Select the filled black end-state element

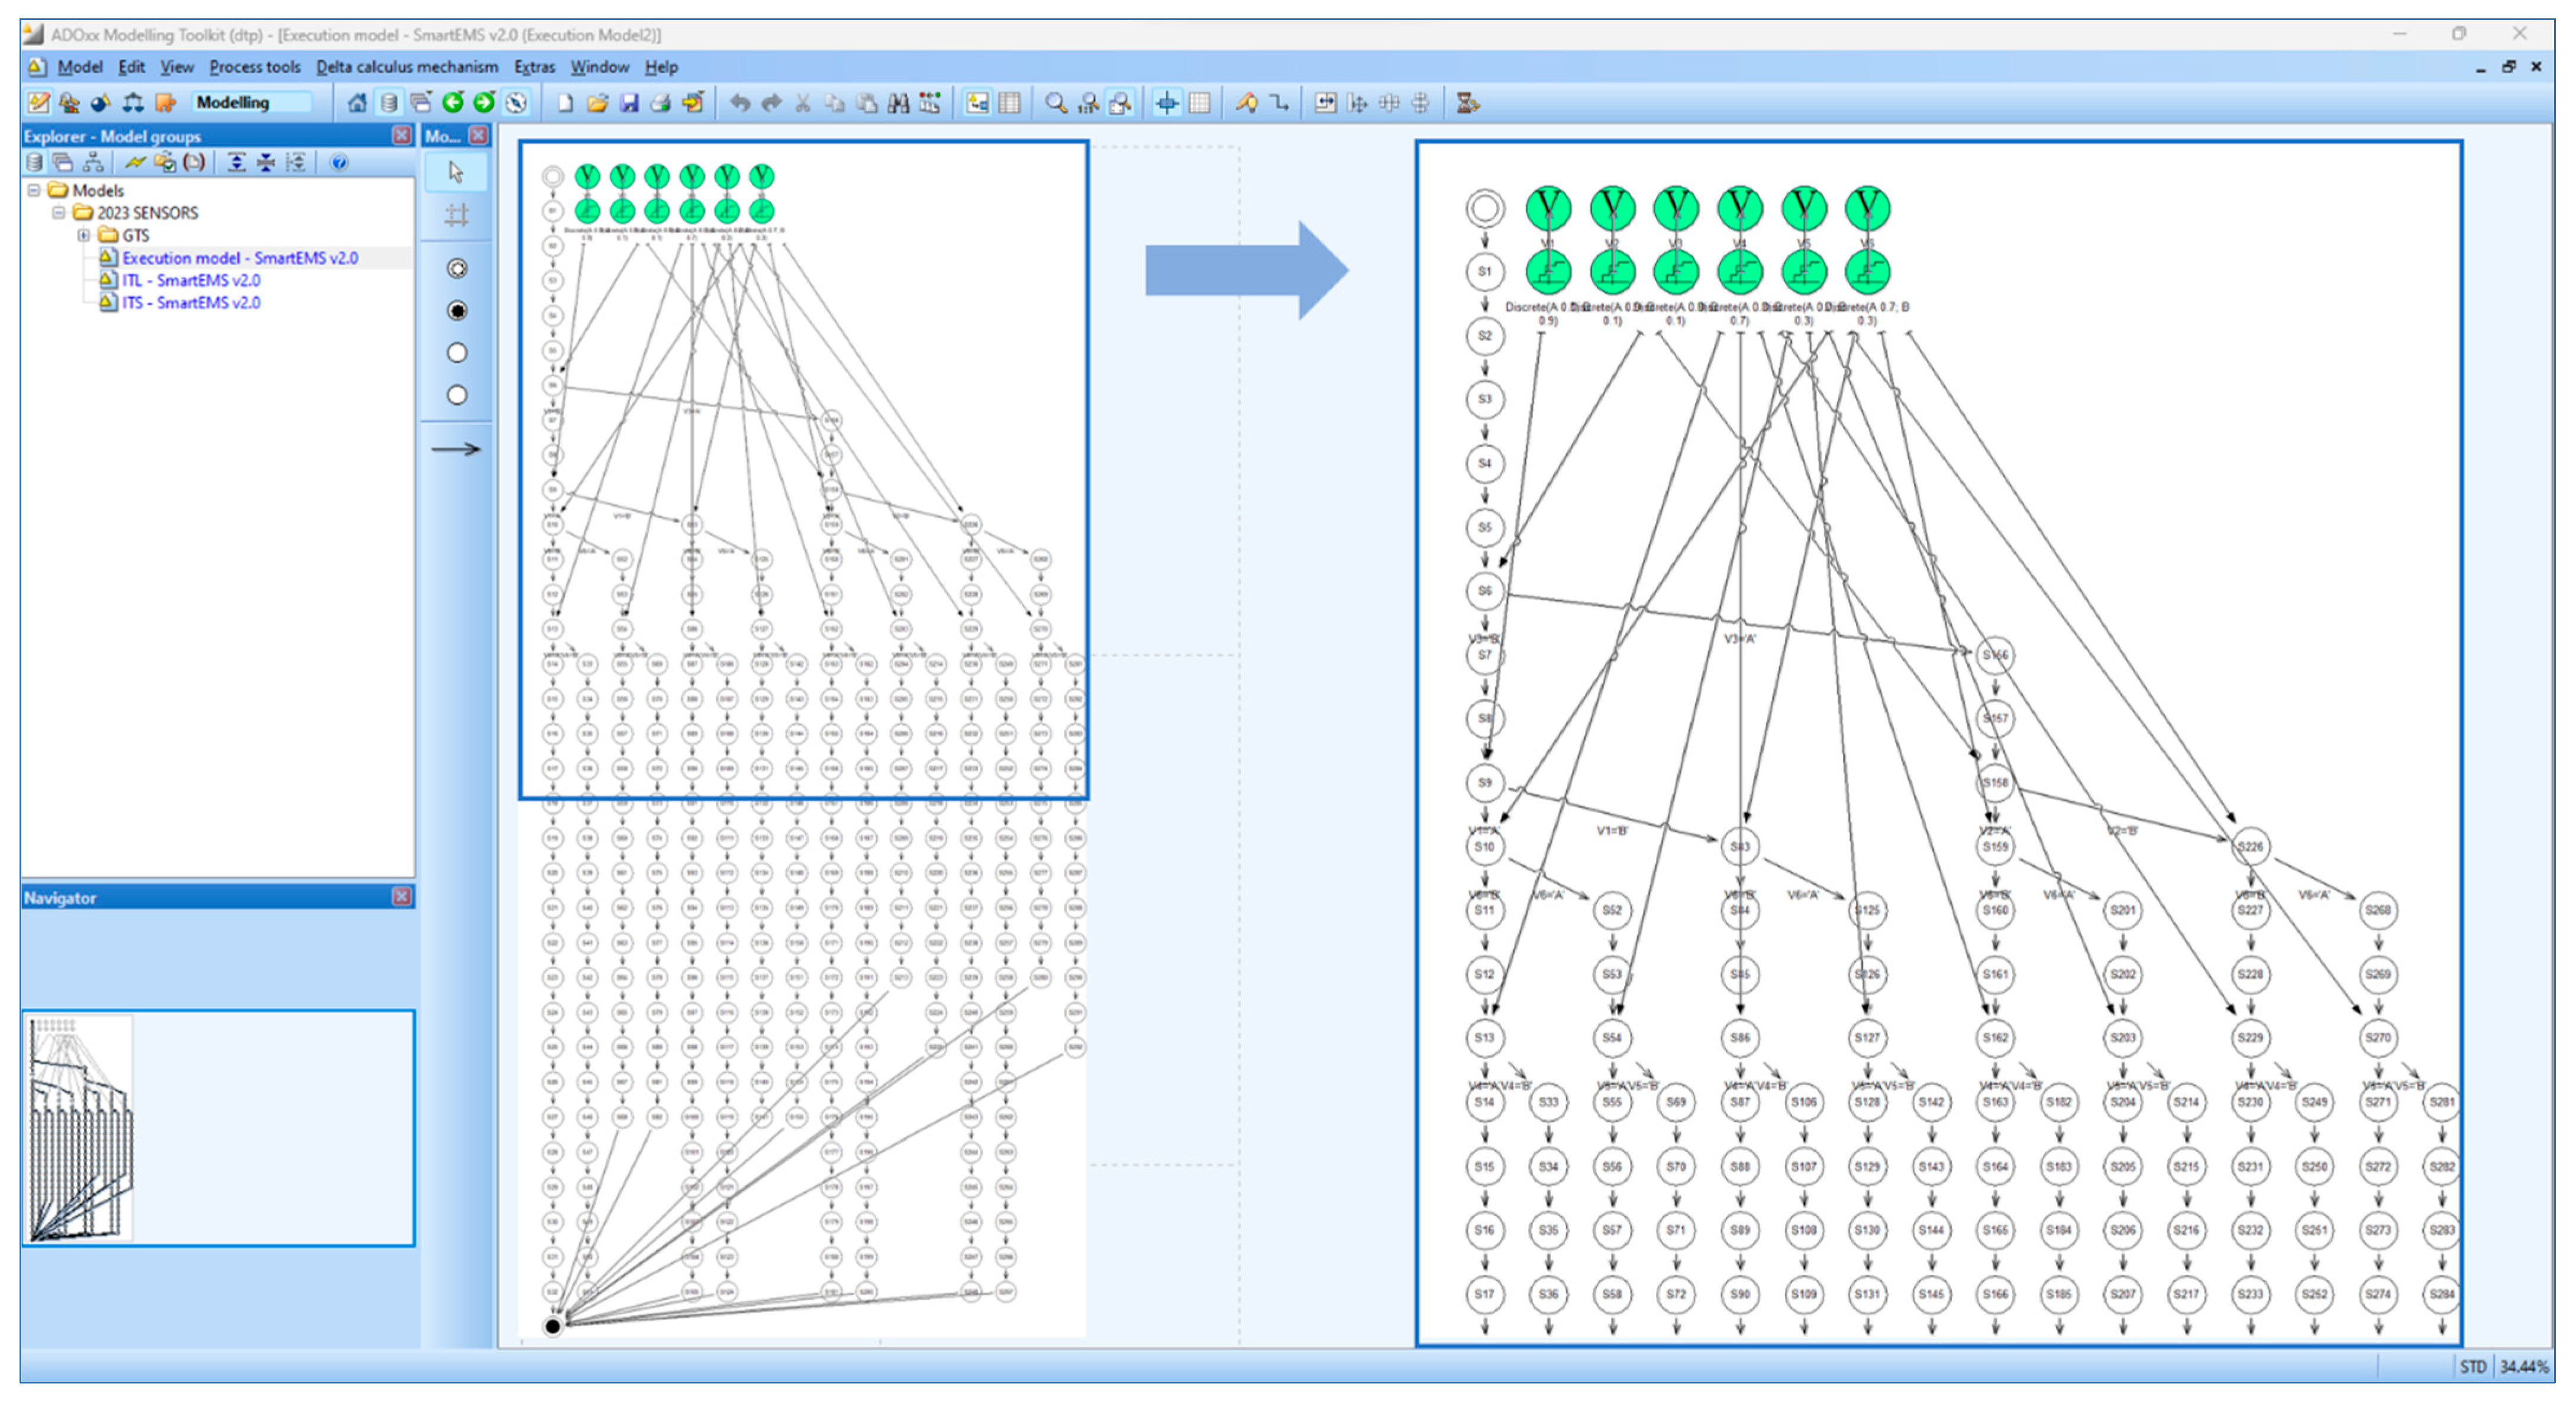(457, 311)
